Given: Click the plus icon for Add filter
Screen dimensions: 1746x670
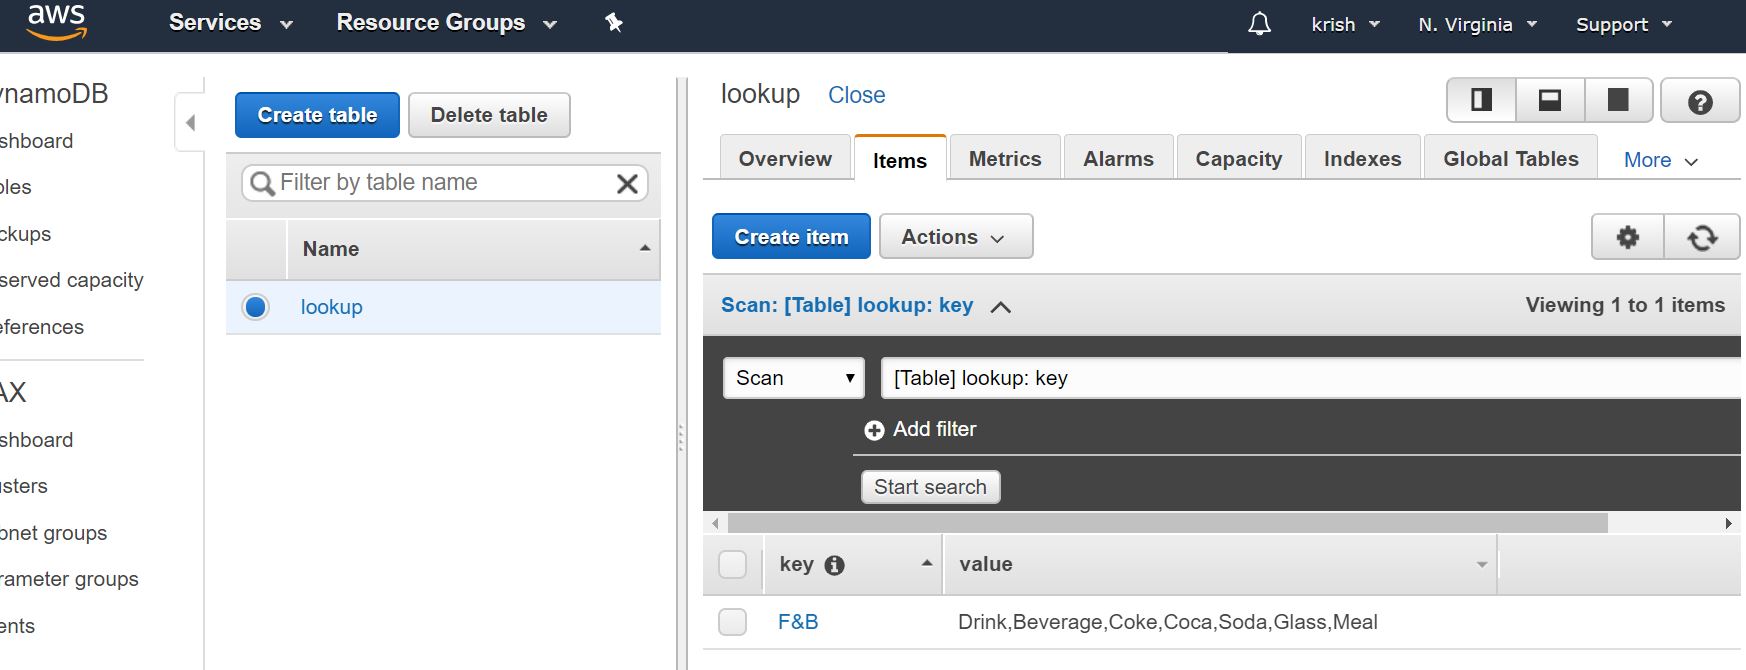Looking at the screenshot, I should (x=874, y=430).
